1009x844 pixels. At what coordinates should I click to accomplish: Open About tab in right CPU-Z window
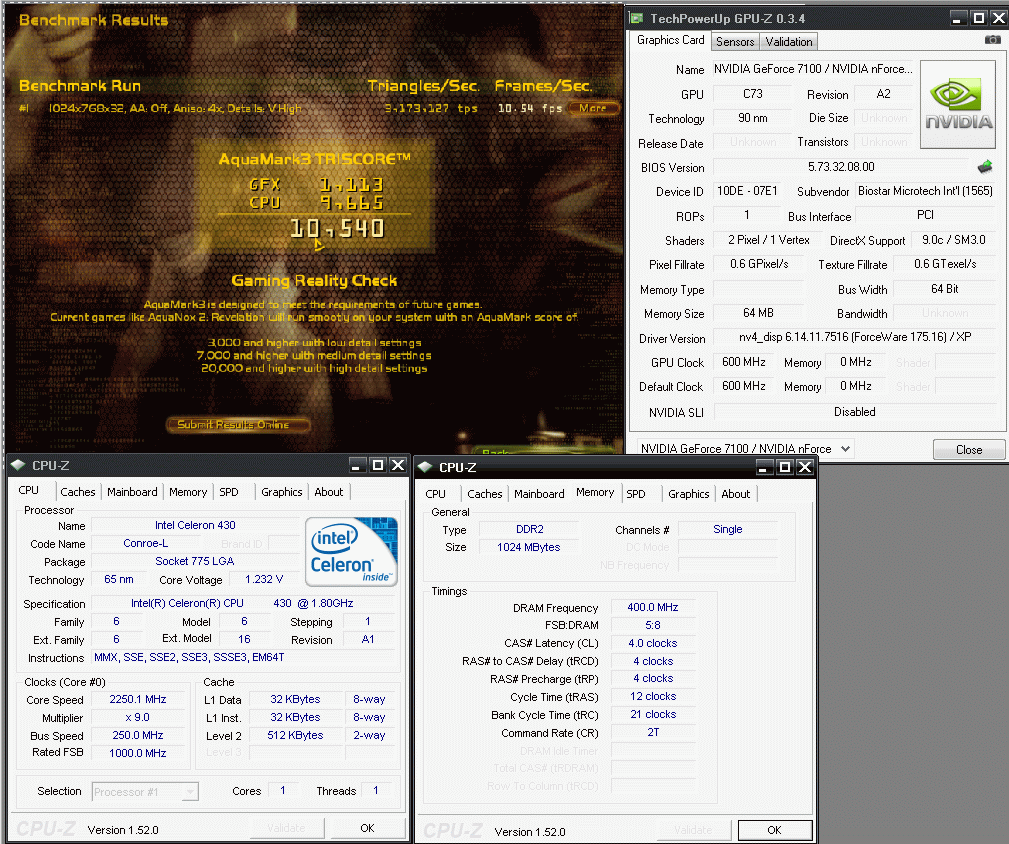point(736,494)
